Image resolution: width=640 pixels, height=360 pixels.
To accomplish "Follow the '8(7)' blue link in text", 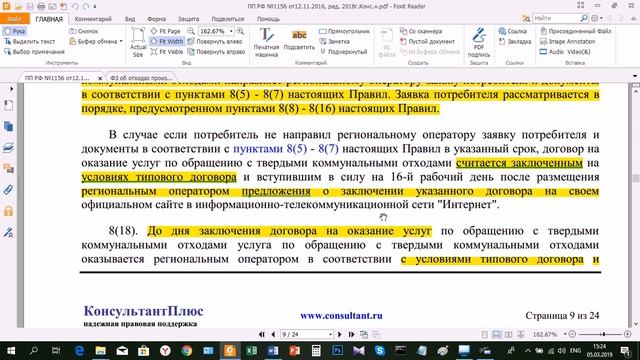I will click(328, 149).
